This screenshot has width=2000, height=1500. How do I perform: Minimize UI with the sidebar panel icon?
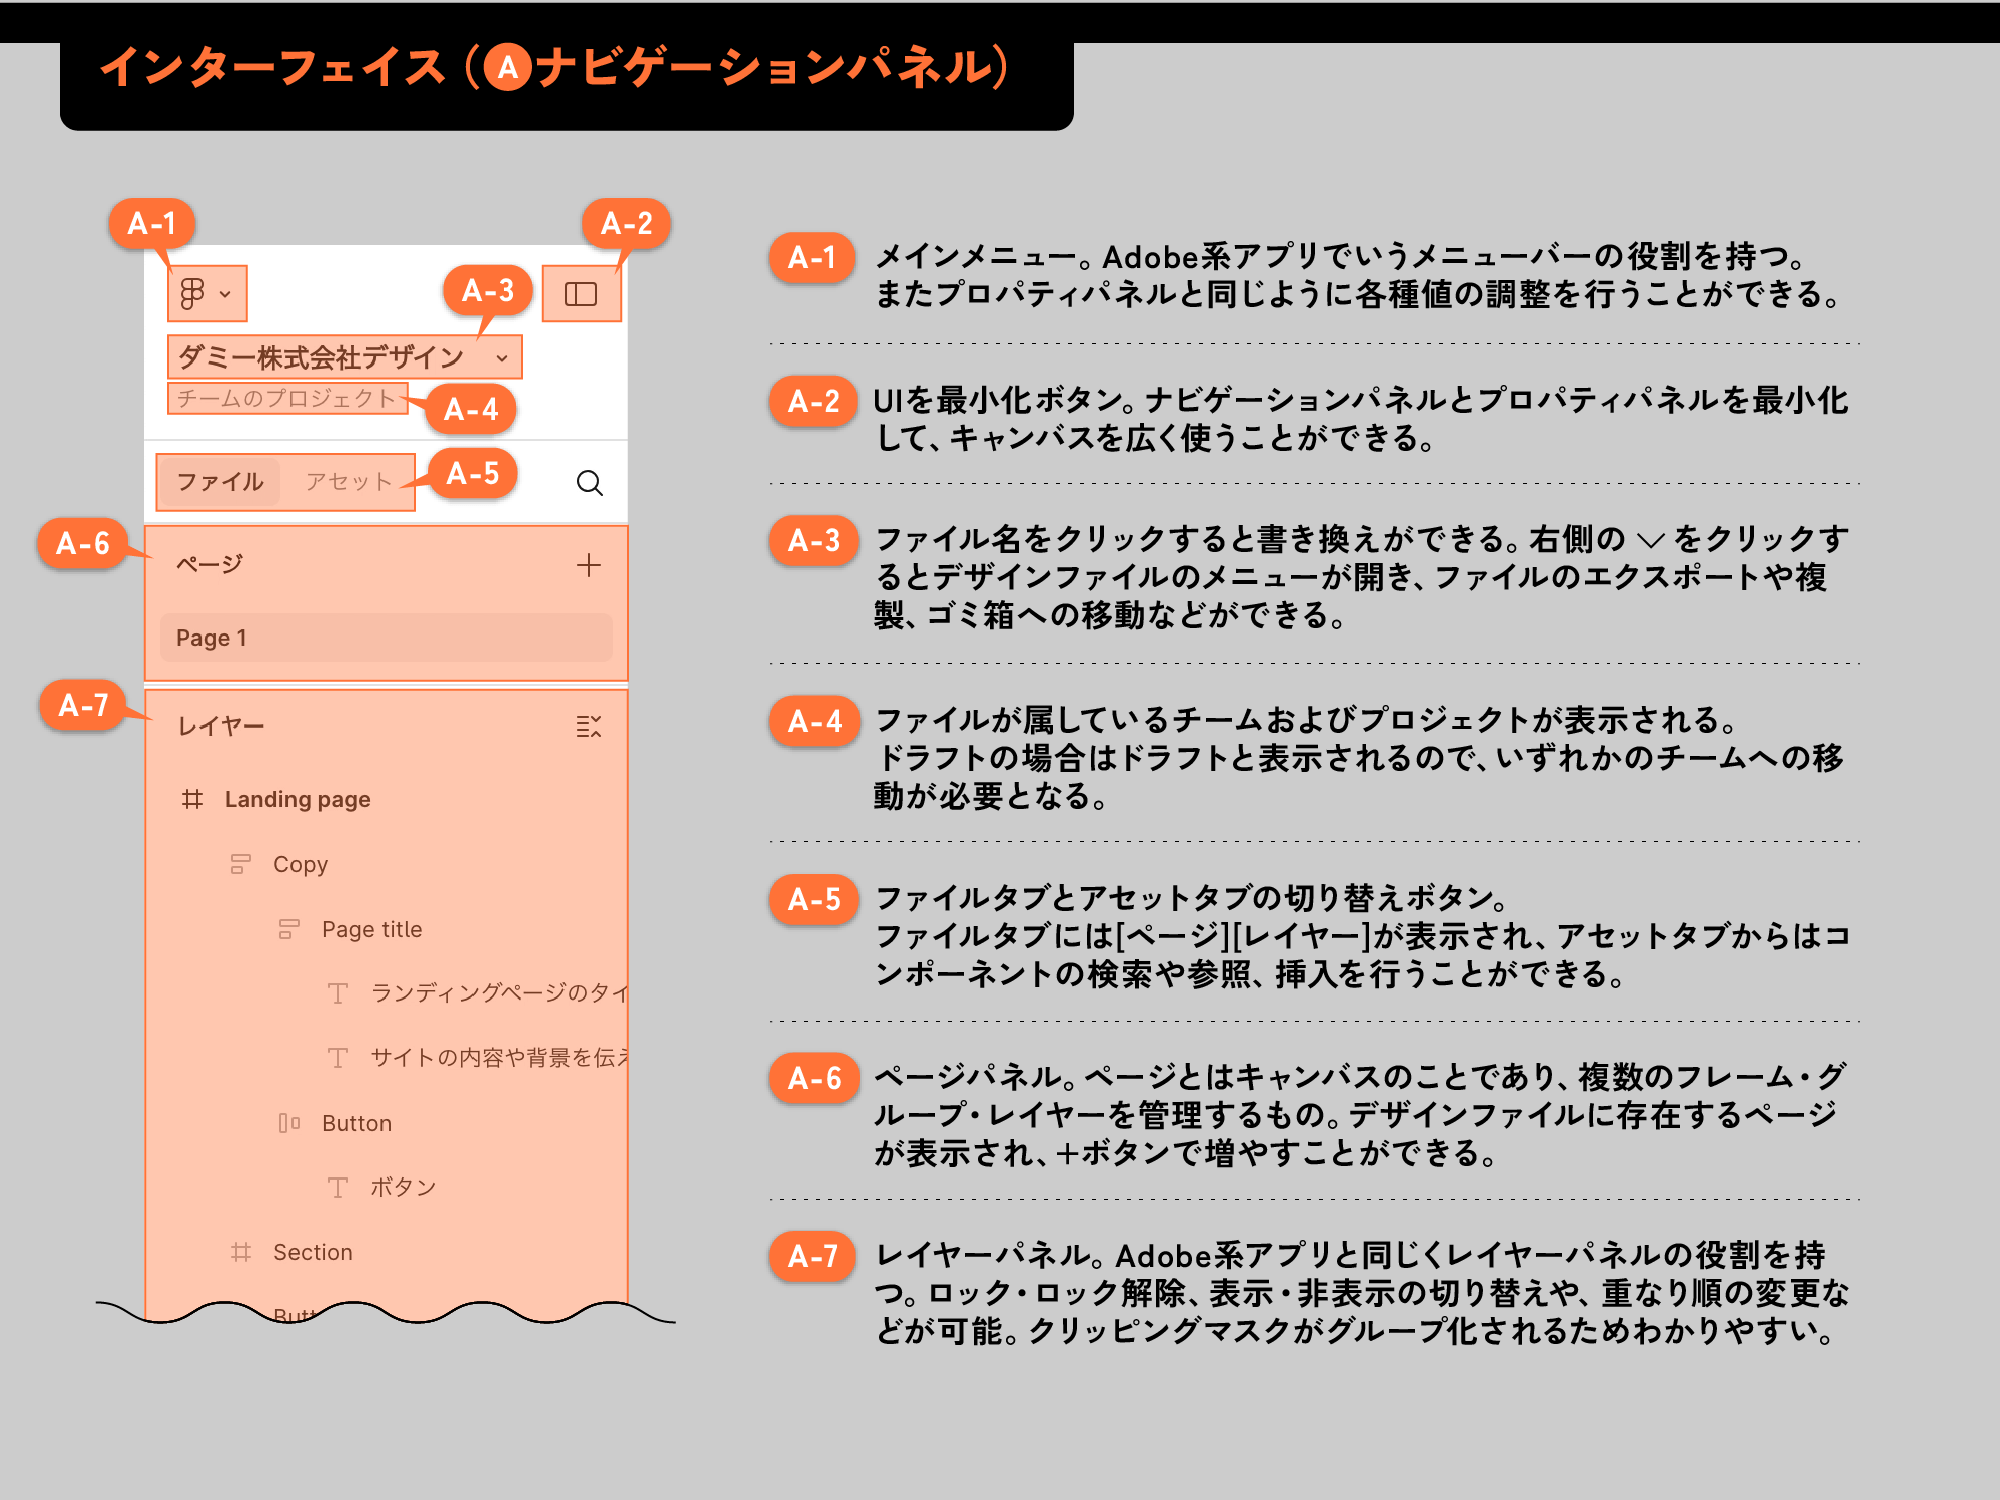(x=581, y=294)
